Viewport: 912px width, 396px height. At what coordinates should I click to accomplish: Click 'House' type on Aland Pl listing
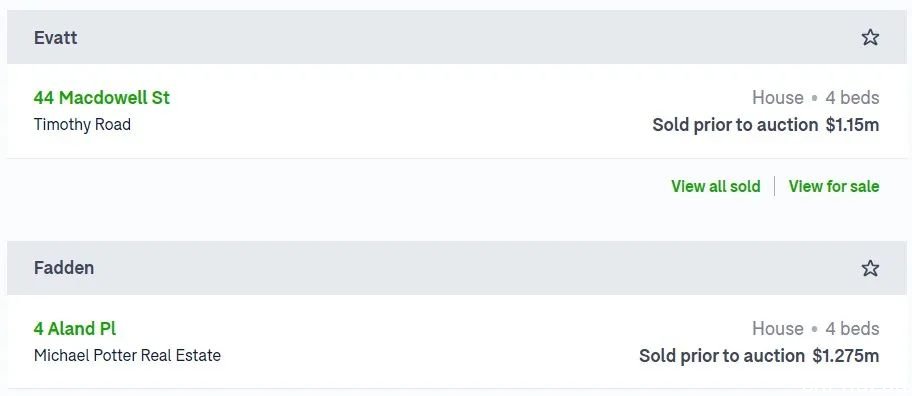point(778,329)
